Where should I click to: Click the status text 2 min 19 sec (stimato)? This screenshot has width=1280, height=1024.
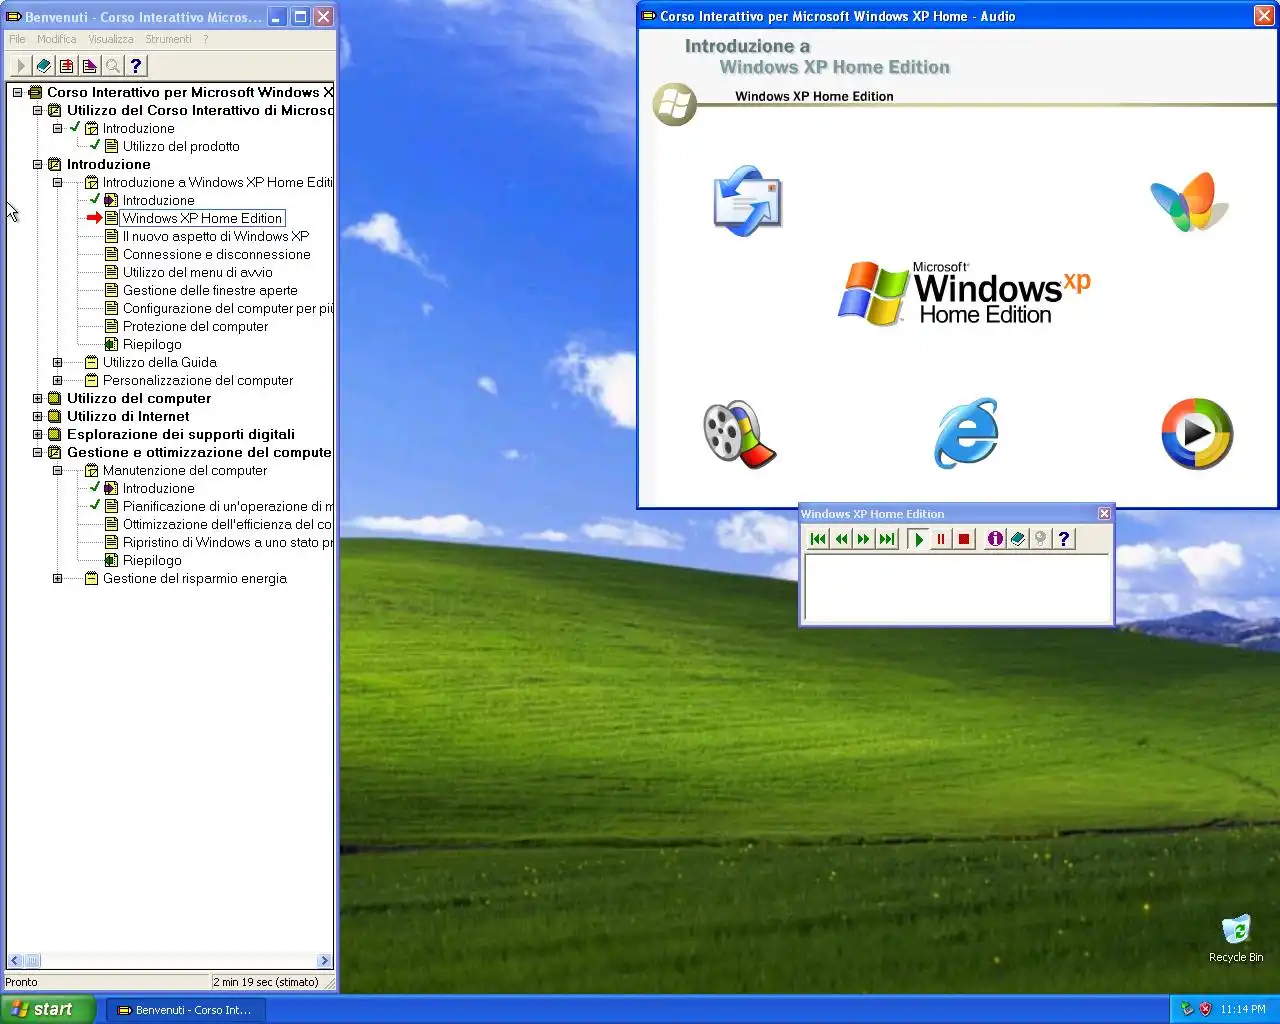pos(266,982)
